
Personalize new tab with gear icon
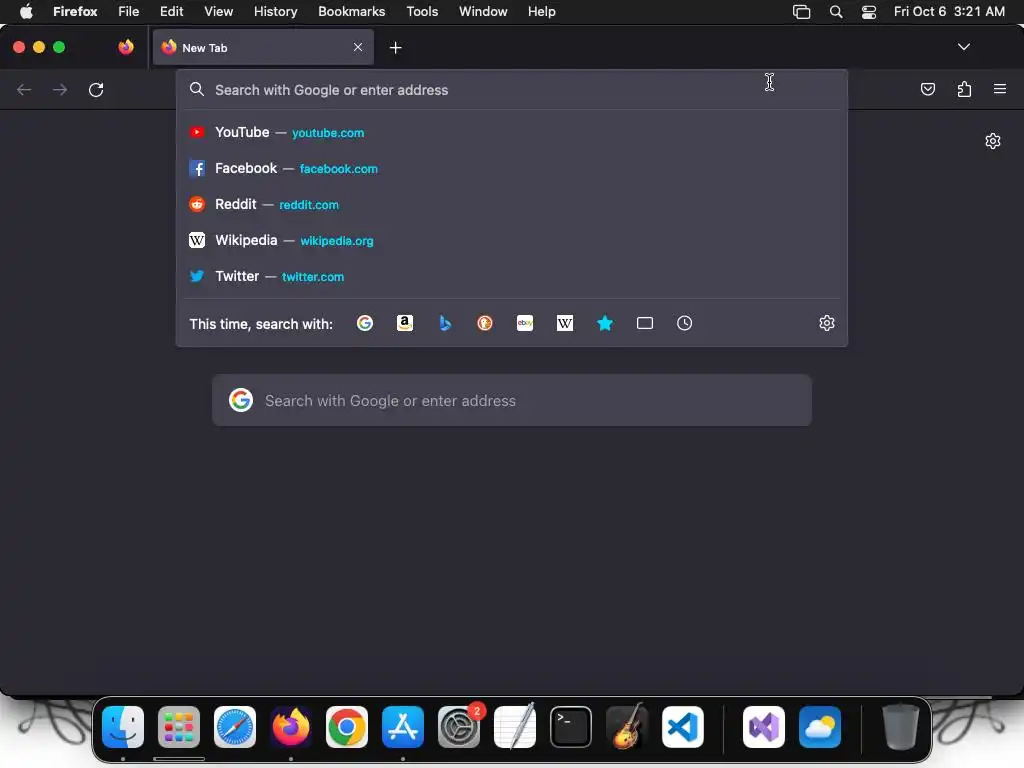(x=993, y=141)
